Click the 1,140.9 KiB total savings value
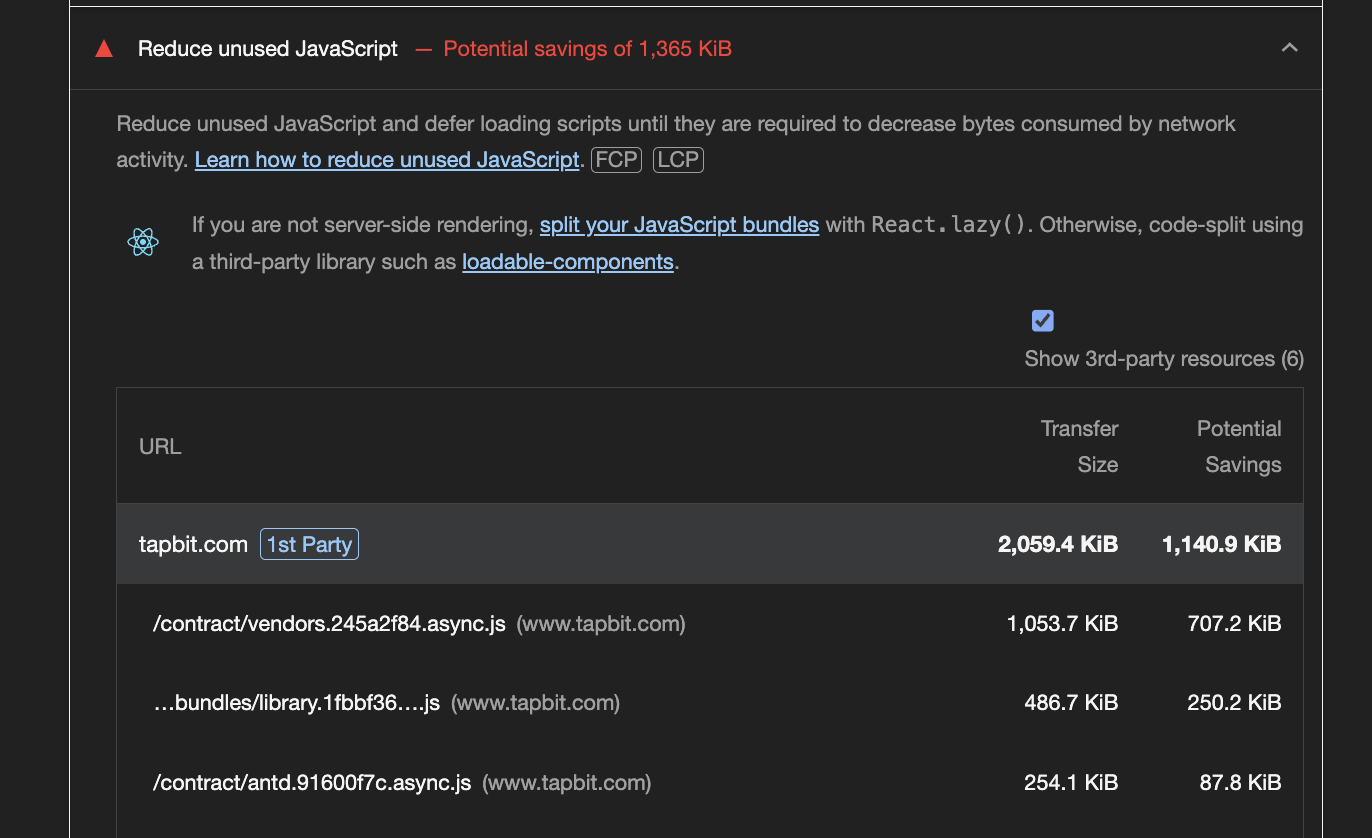The width and height of the screenshot is (1372, 838). tap(1221, 544)
